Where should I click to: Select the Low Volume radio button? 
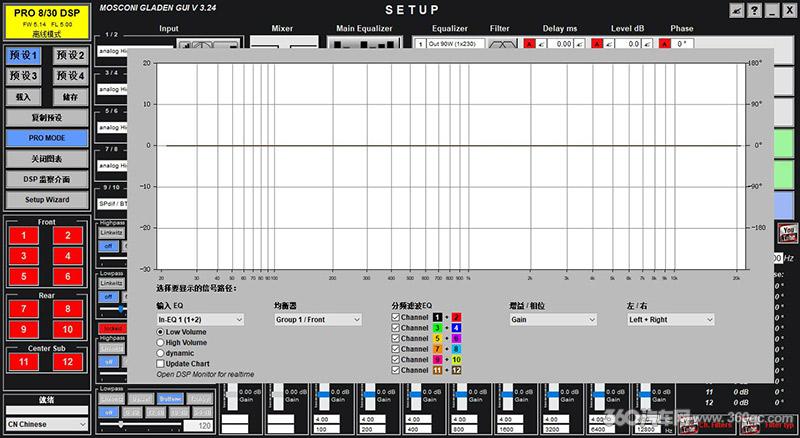tap(160, 332)
